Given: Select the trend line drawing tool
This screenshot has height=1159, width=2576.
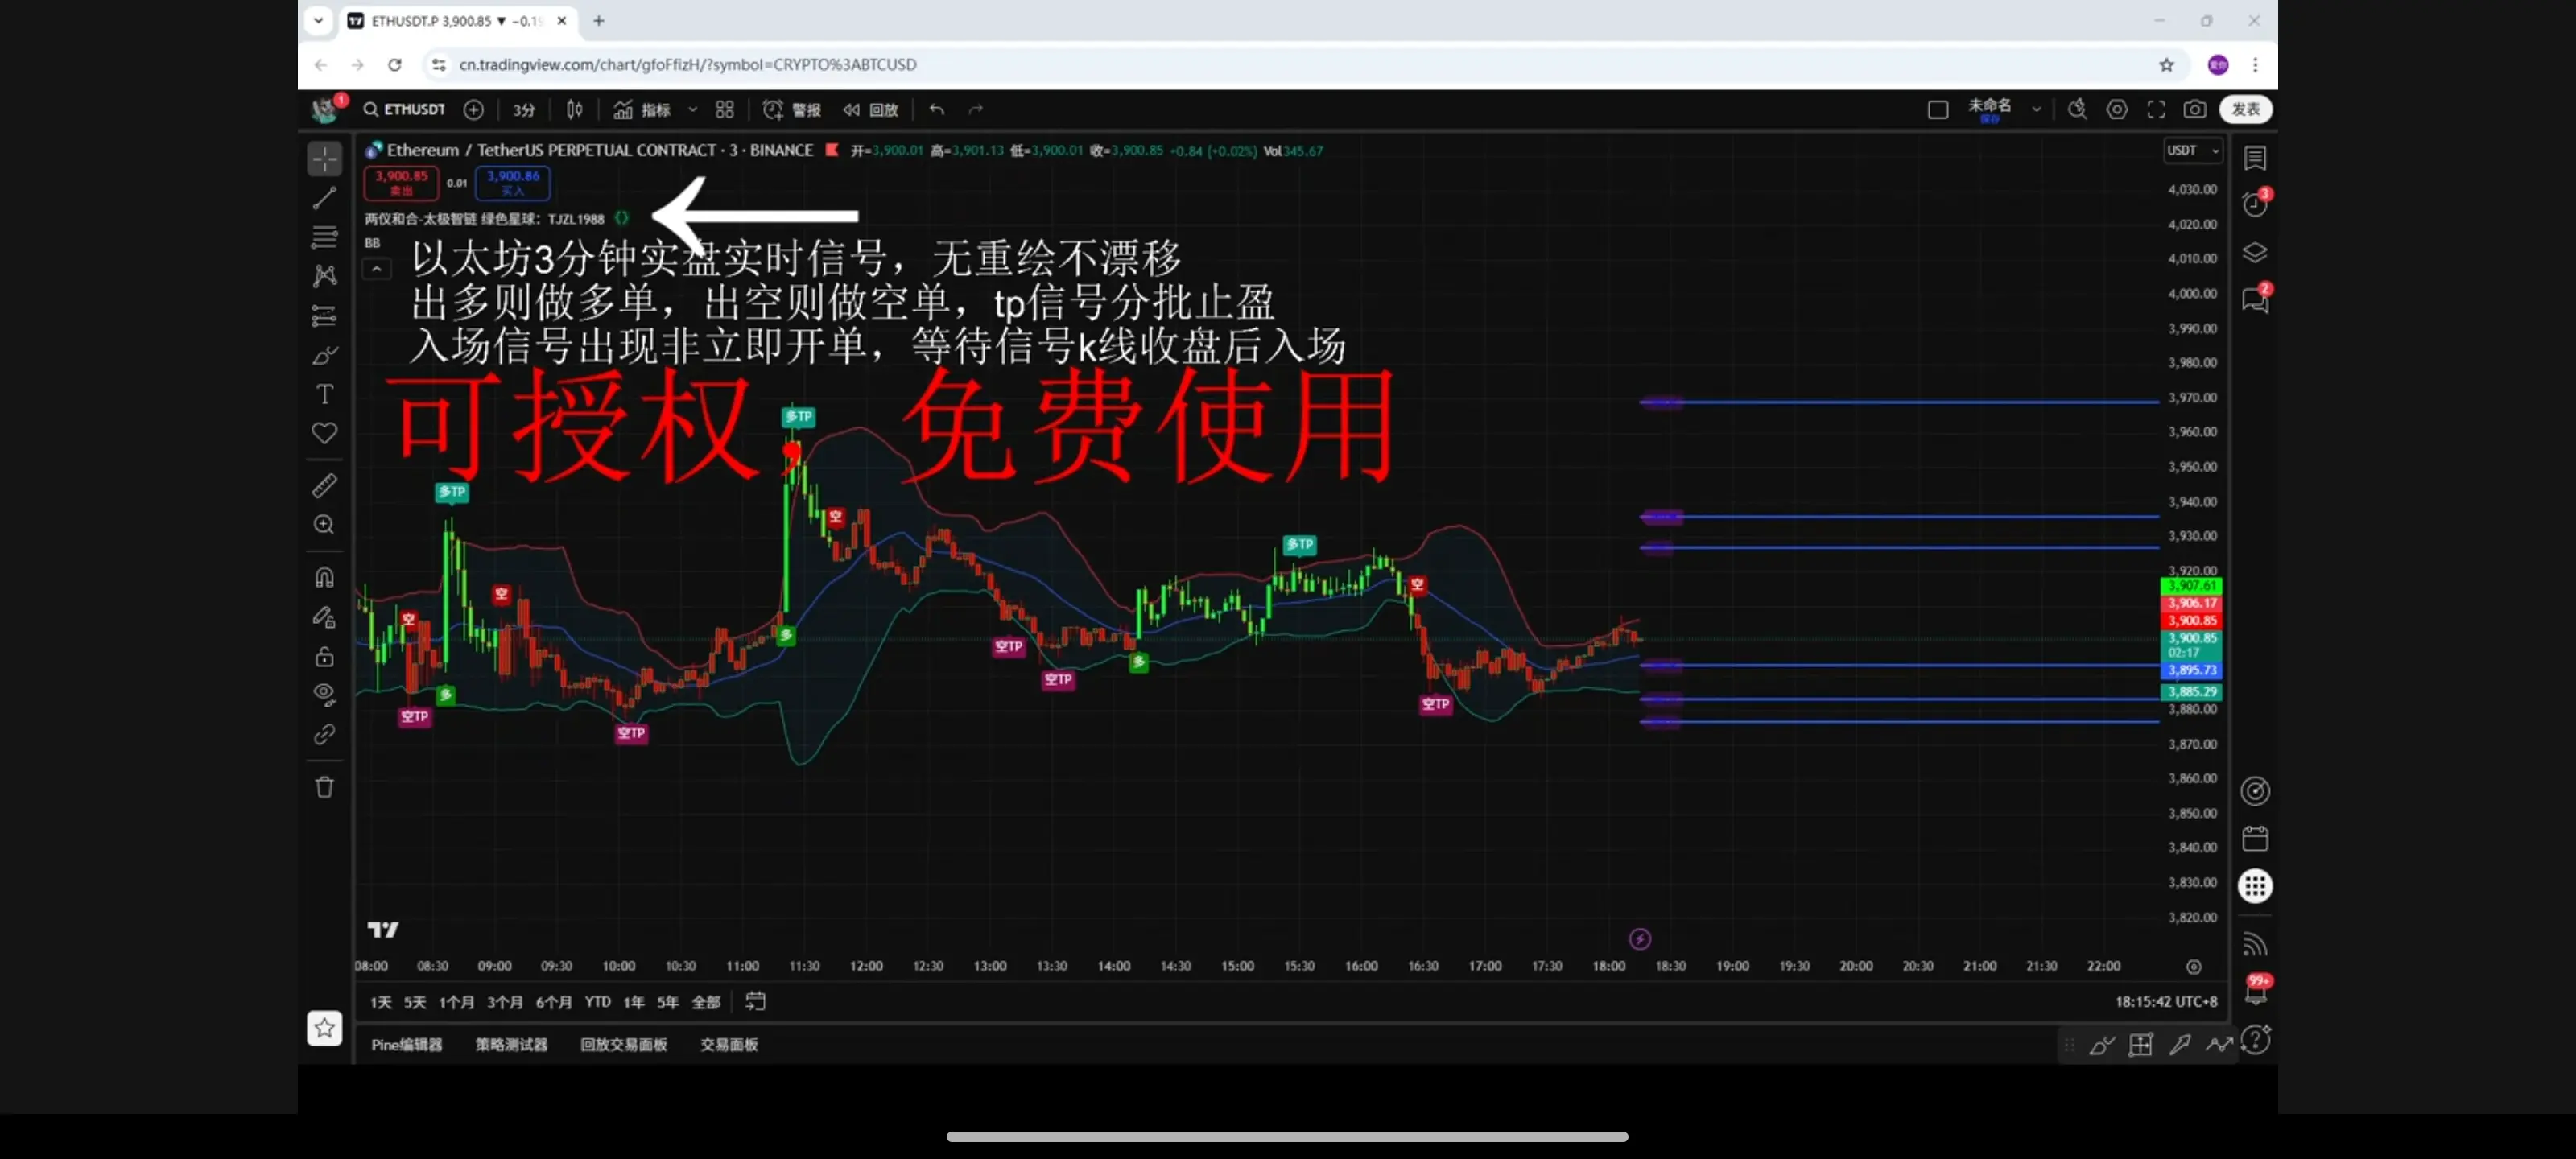Looking at the screenshot, I should pyautogui.click(x=324, y=198).
